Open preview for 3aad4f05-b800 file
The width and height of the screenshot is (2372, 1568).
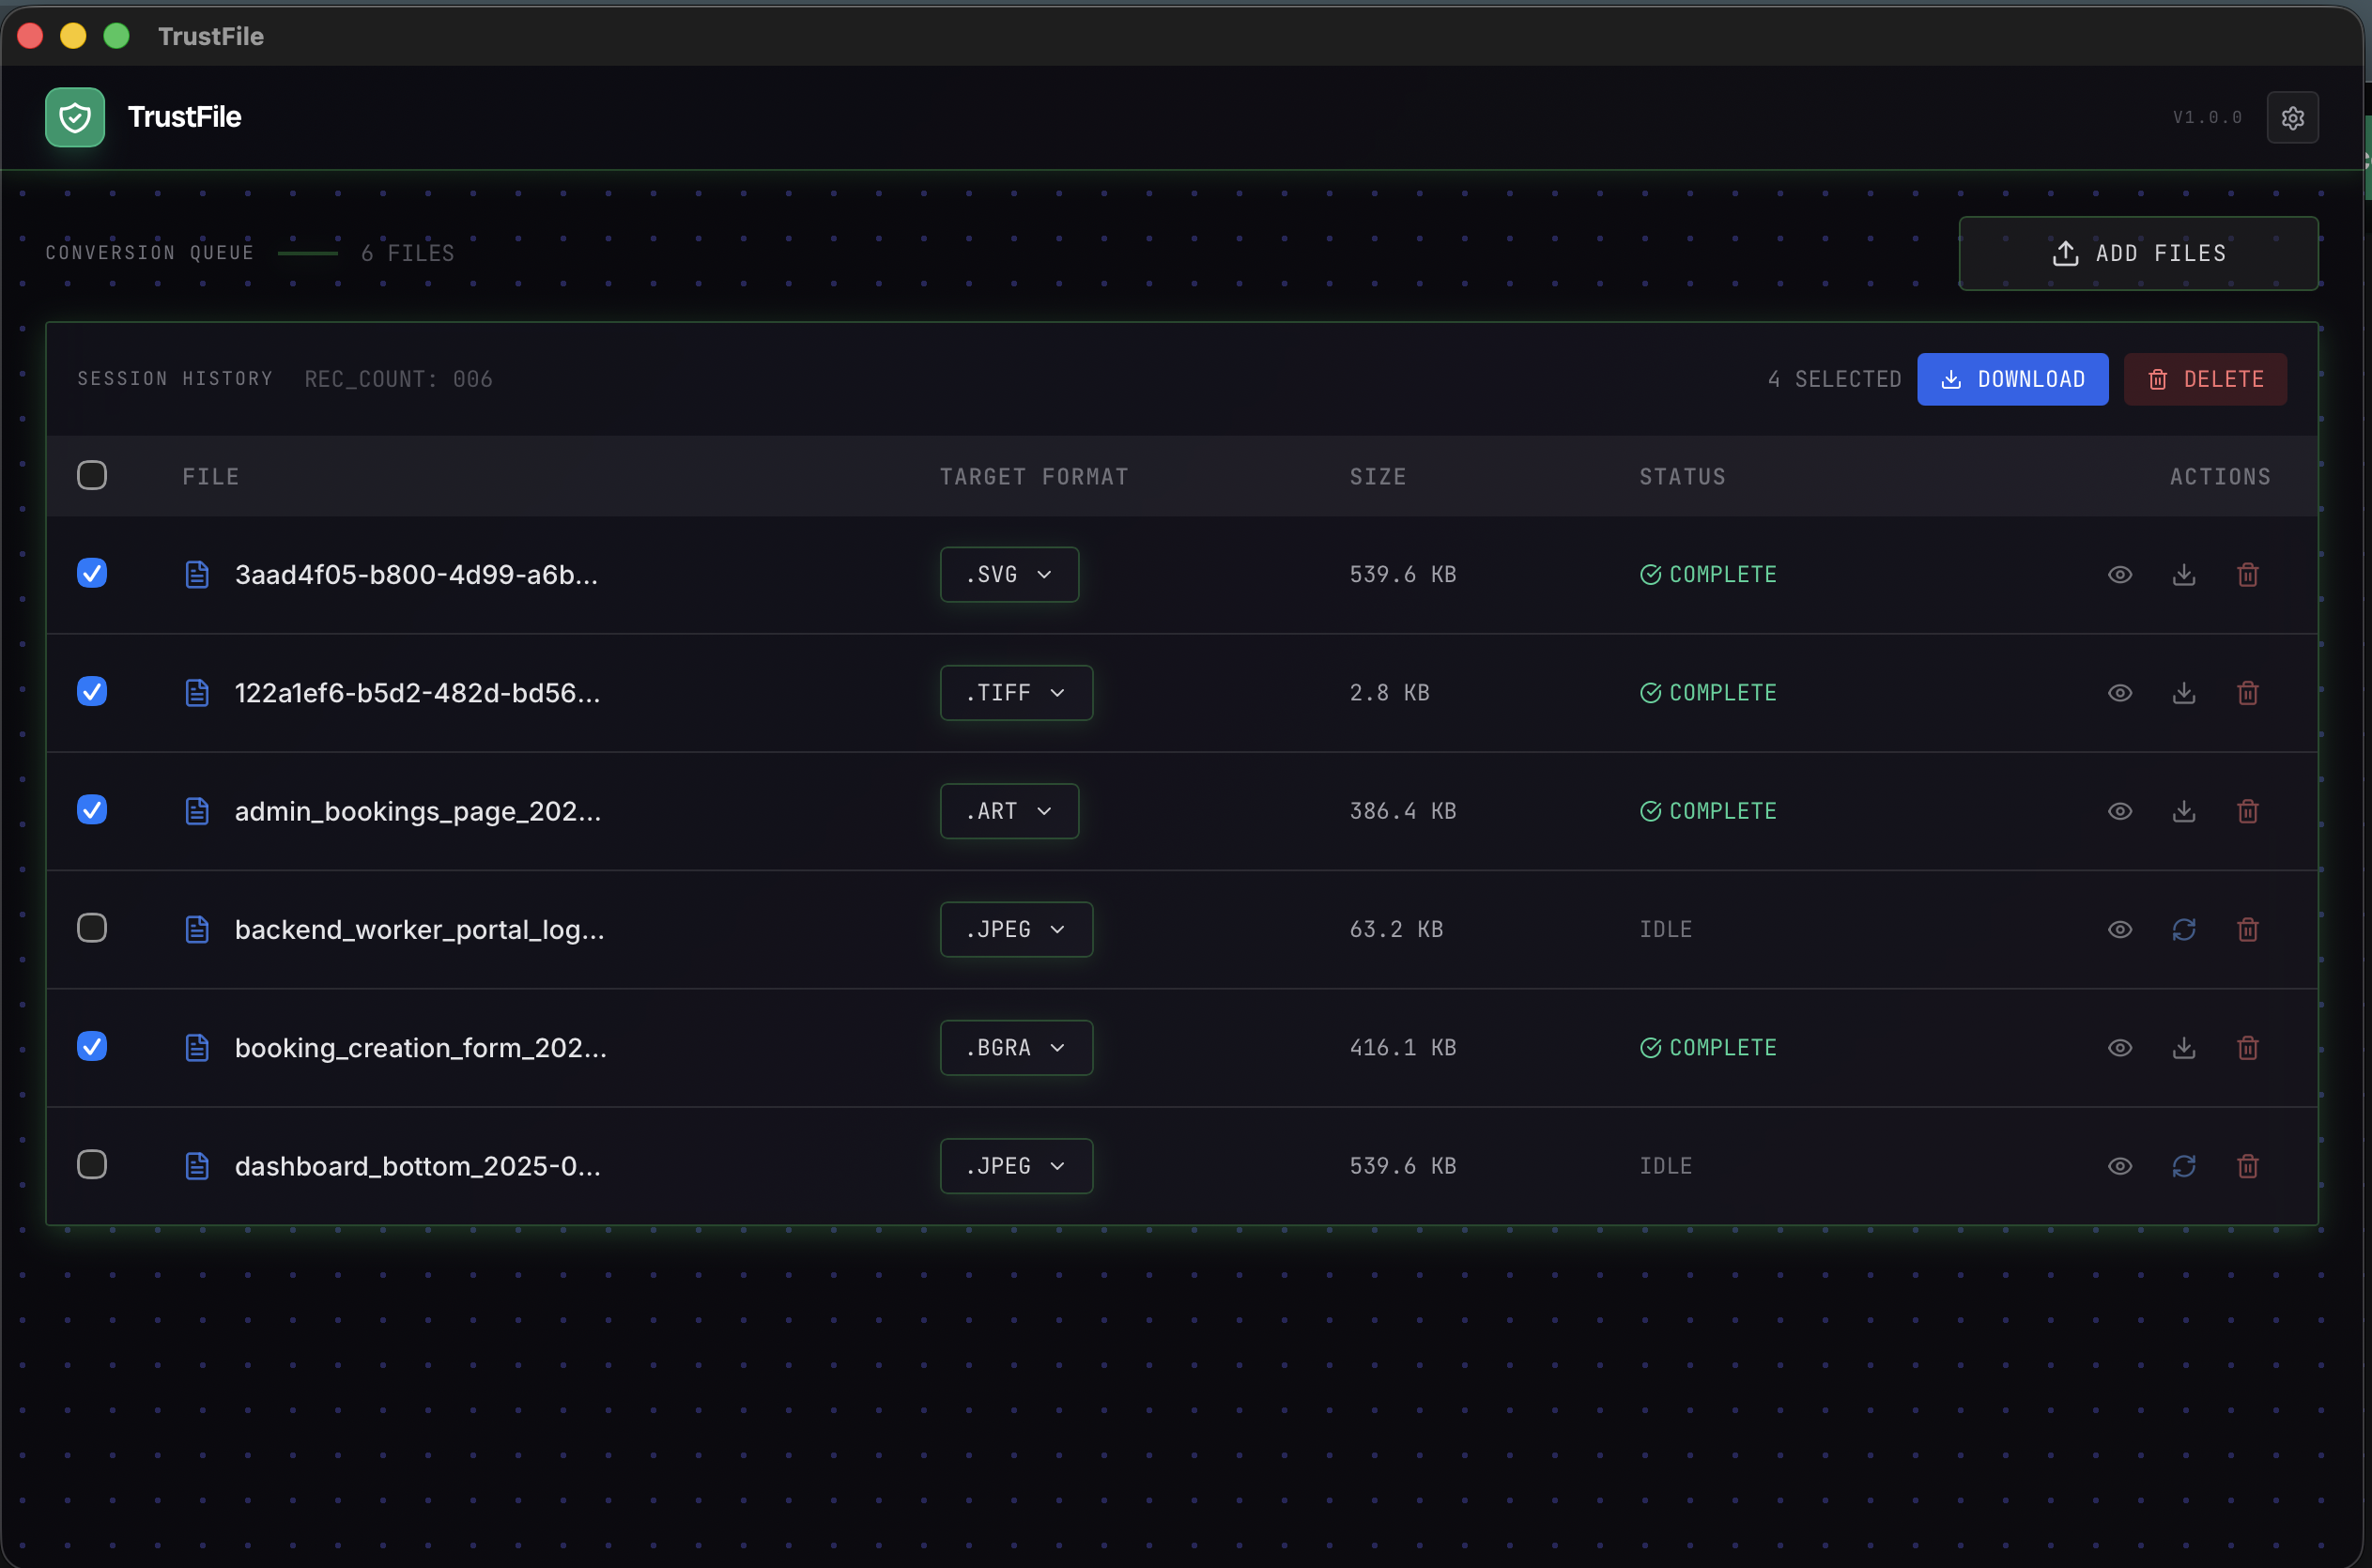[x=2120, y=574]
